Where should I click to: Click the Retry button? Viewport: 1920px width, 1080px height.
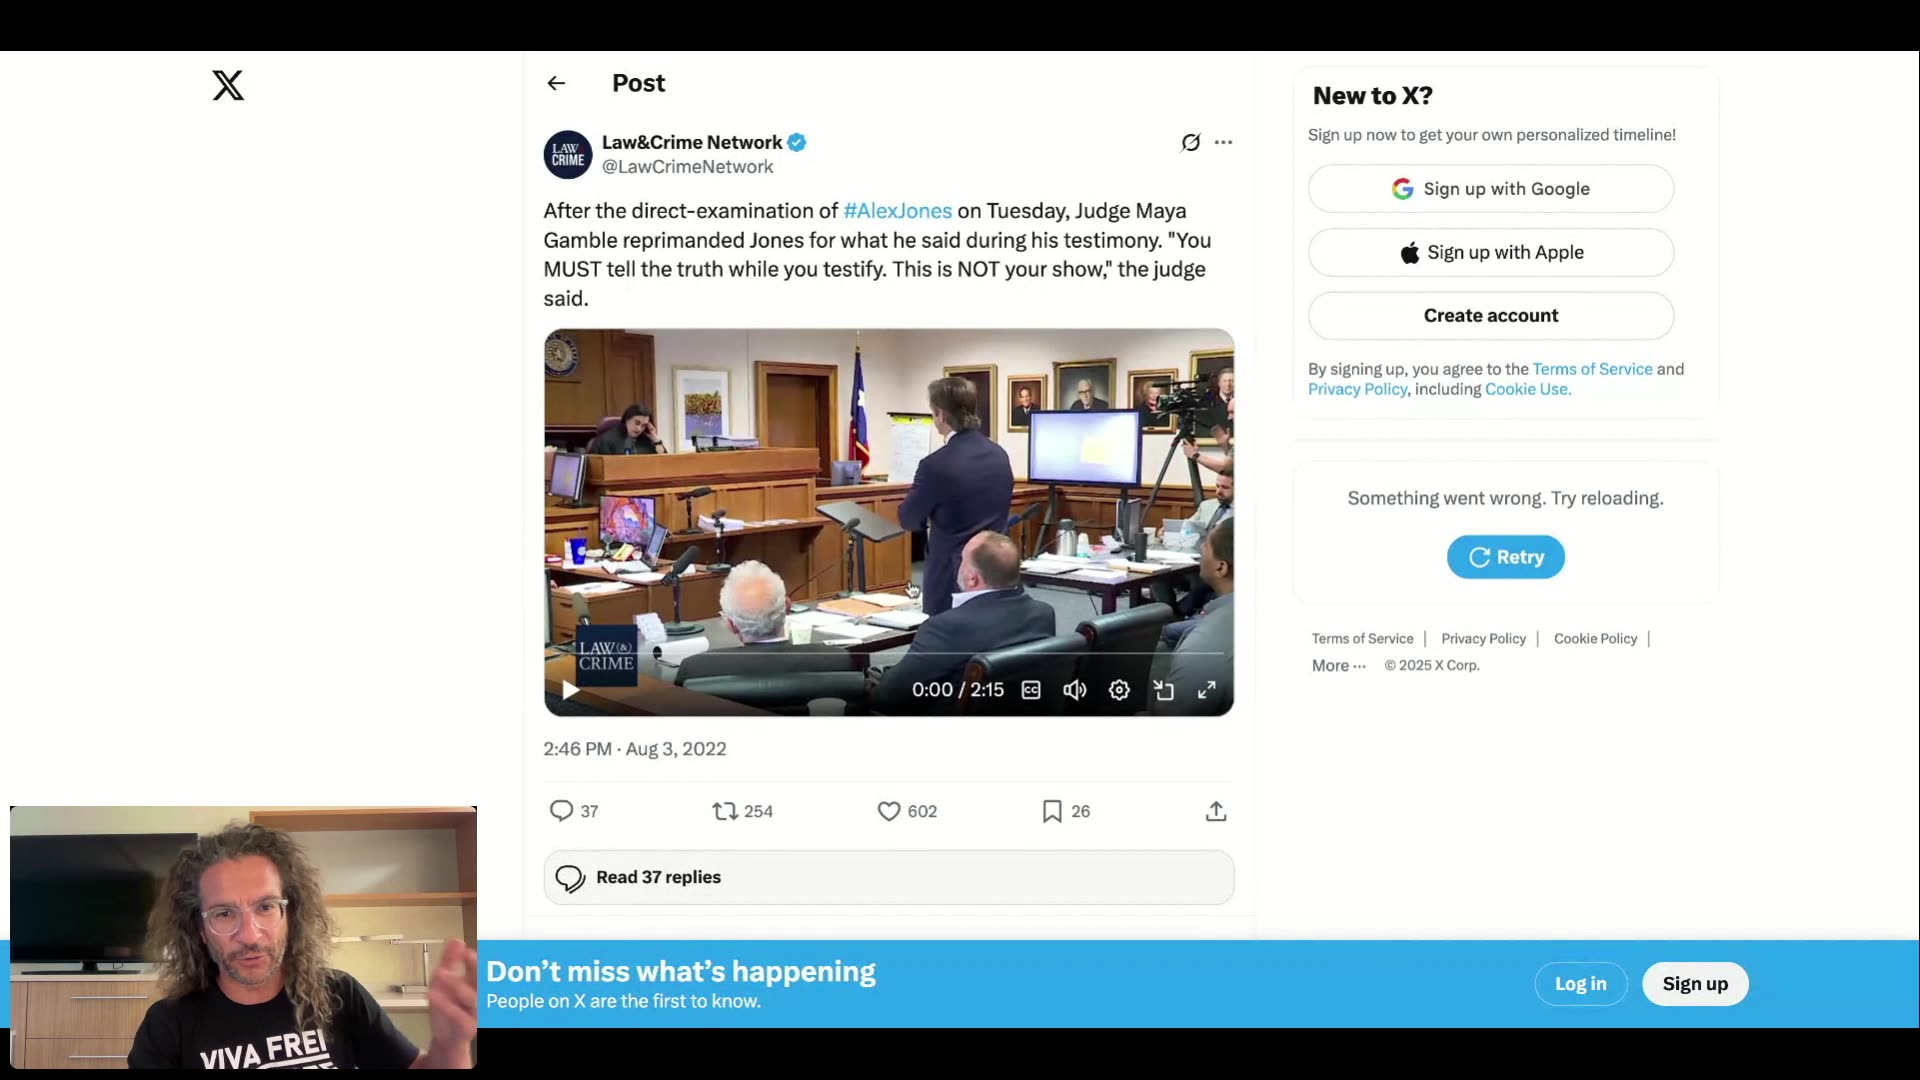coord(1505,557)
